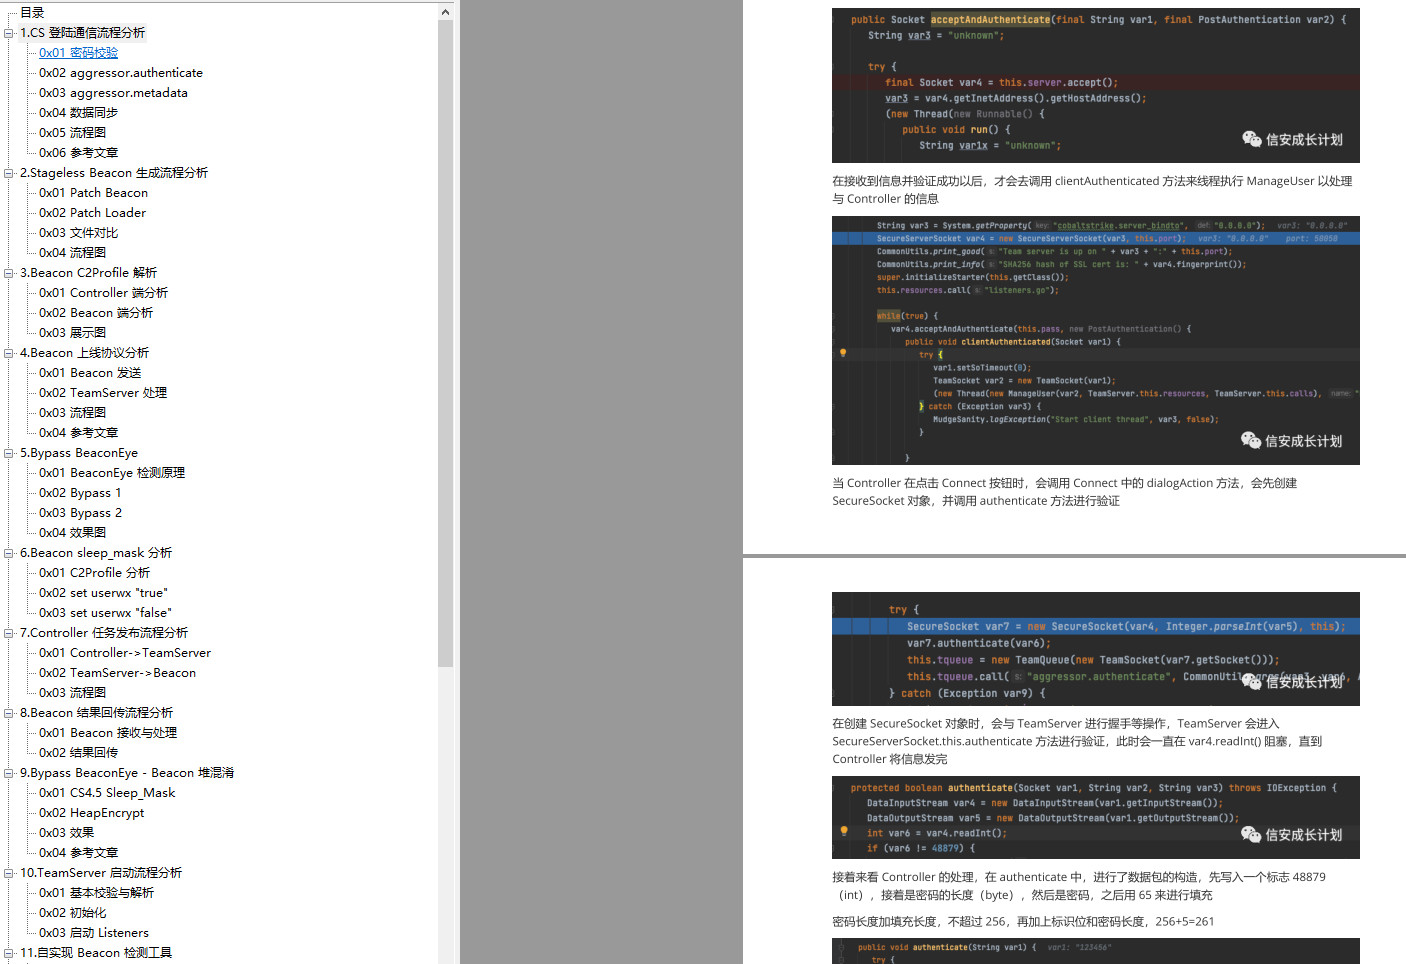Open the '0x02 Bypass 1' bookmark
Viewport: 1406px width, 964px height.
(x=80, y=493)
